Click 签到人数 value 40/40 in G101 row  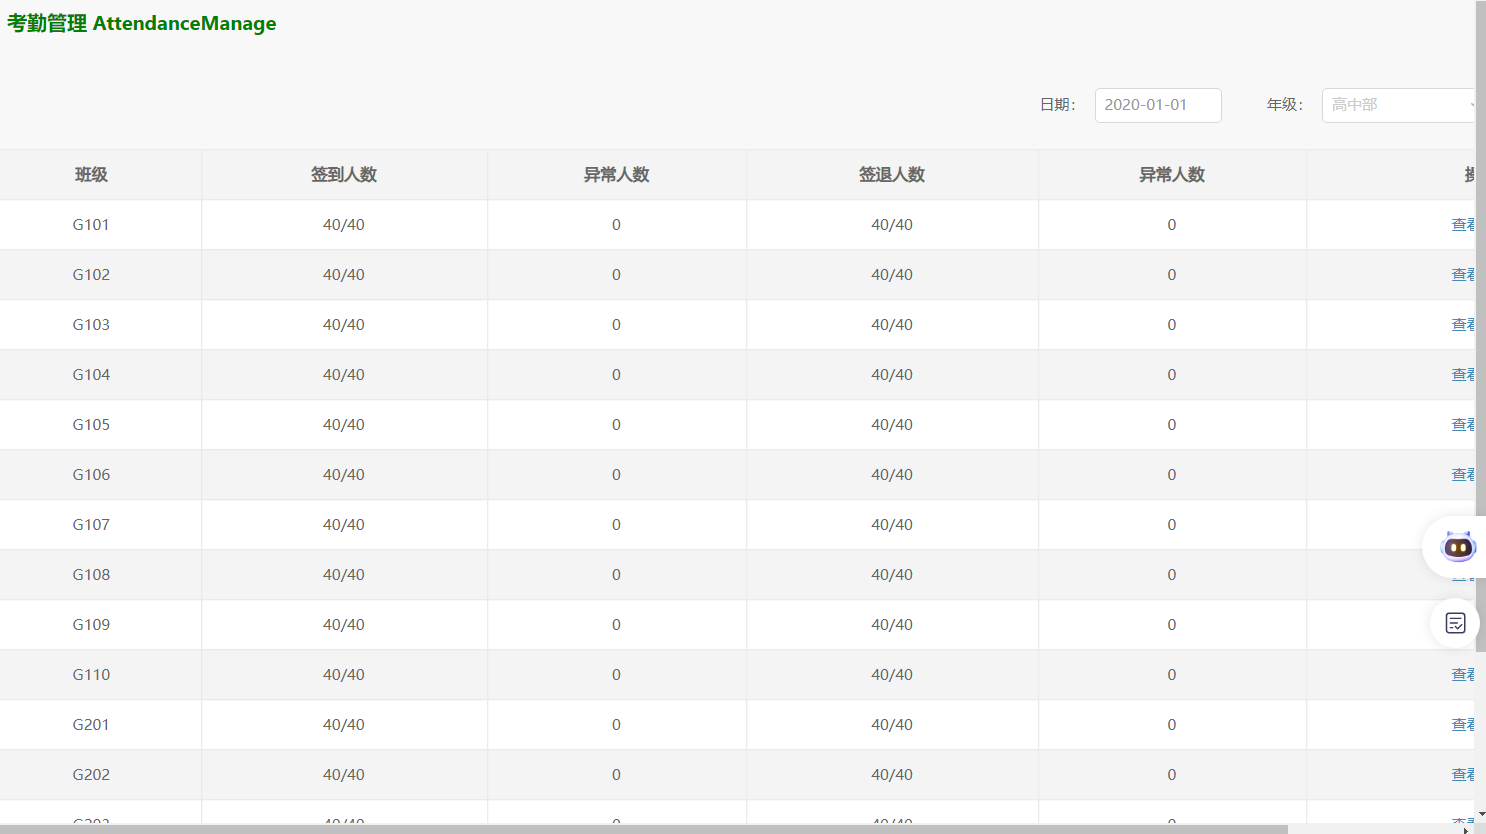tap(344, 225)
